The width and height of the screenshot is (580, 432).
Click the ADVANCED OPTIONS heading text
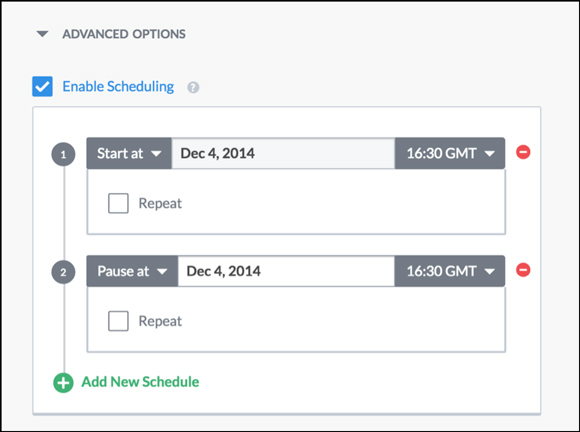coord(124,34)
